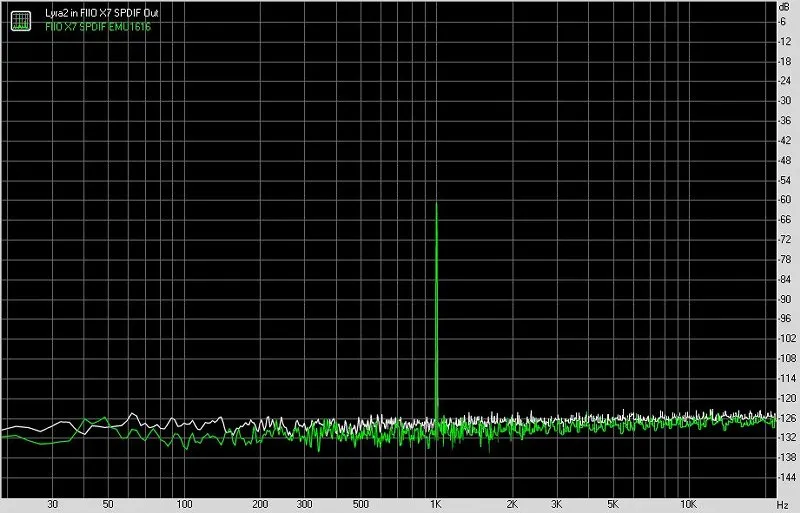Screen dimensions: 800x513
Task: Click the 30 frequency axis label
Action: (53, 504)
